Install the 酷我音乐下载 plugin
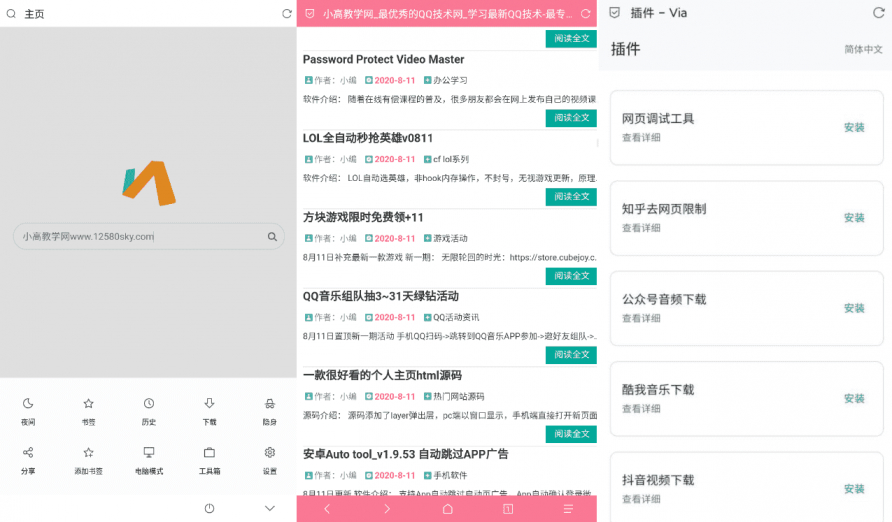This screenshot has width=892, height=522. tap(854, 399)
